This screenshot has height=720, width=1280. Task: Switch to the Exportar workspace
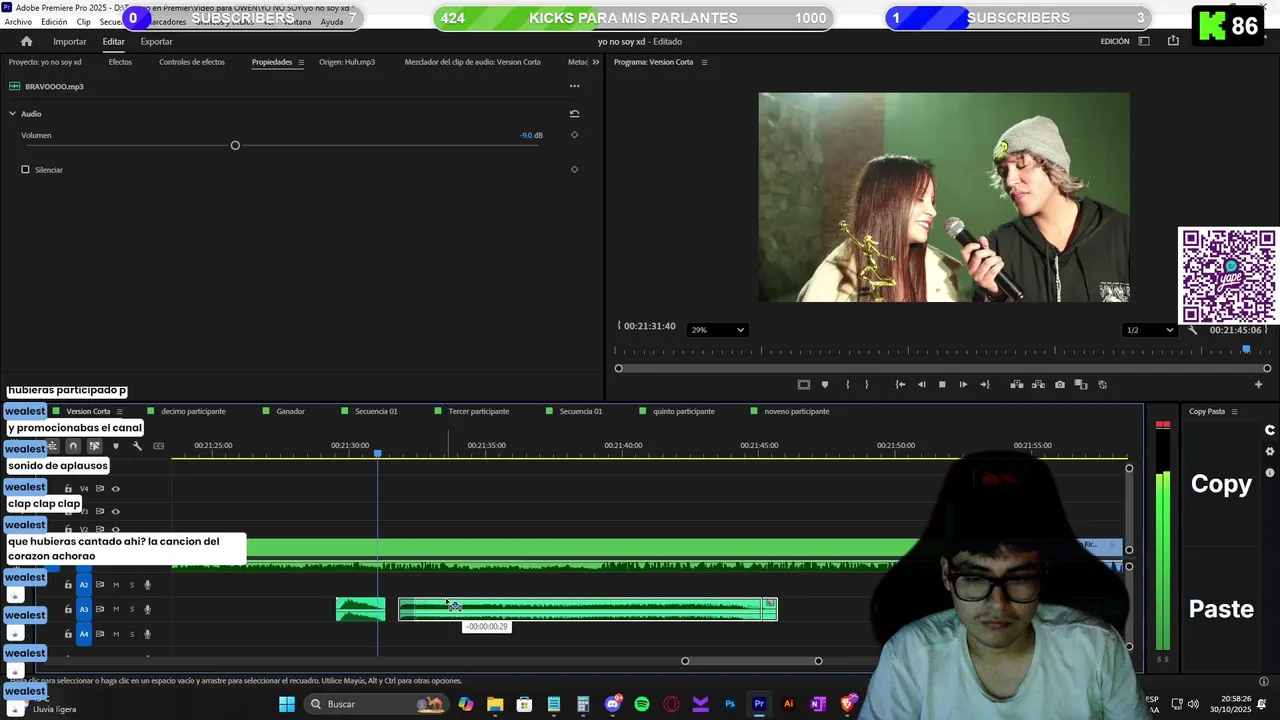click(156, 41)
